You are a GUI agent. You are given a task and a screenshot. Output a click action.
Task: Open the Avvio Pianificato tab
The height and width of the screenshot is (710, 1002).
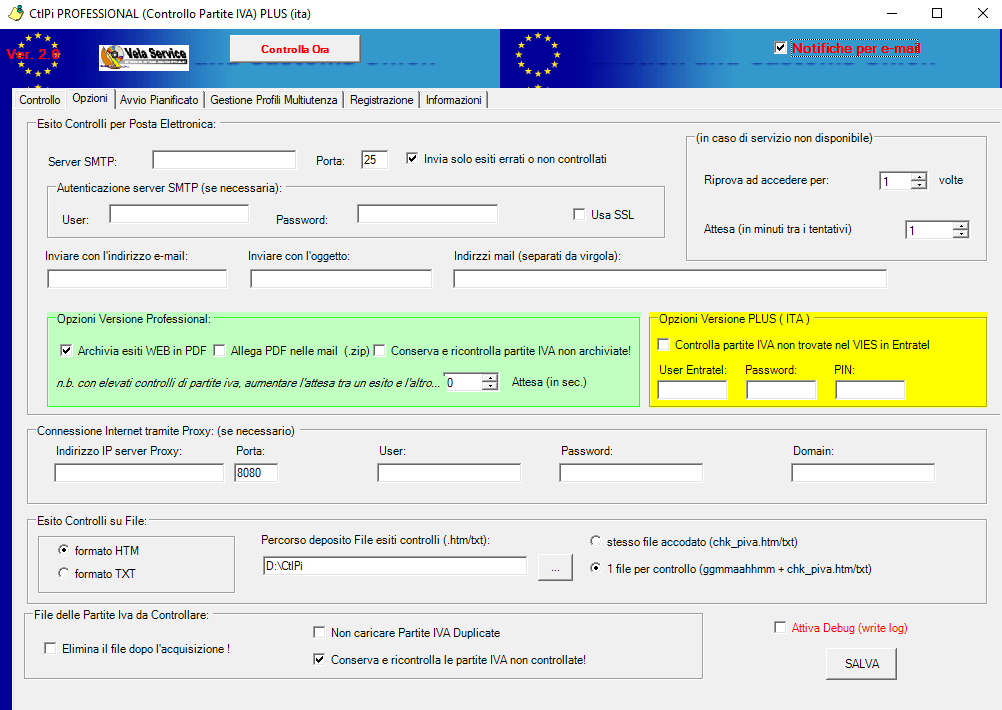pyautogui.click(x=159, y=100)
